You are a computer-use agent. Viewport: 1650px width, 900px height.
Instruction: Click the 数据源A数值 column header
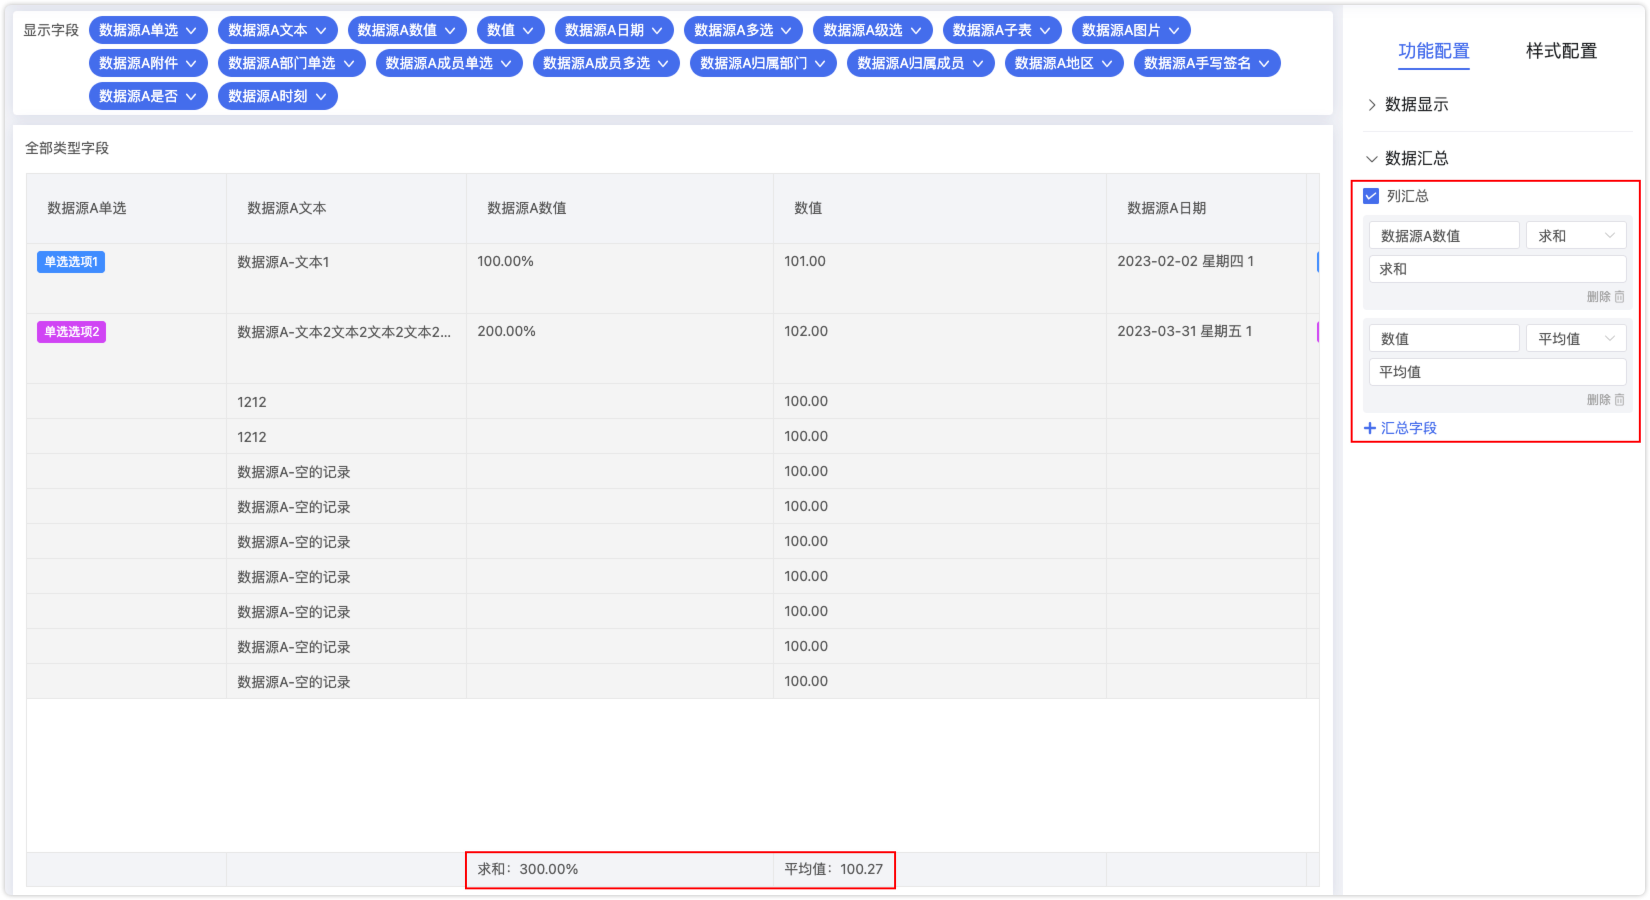tap(527, 208)
